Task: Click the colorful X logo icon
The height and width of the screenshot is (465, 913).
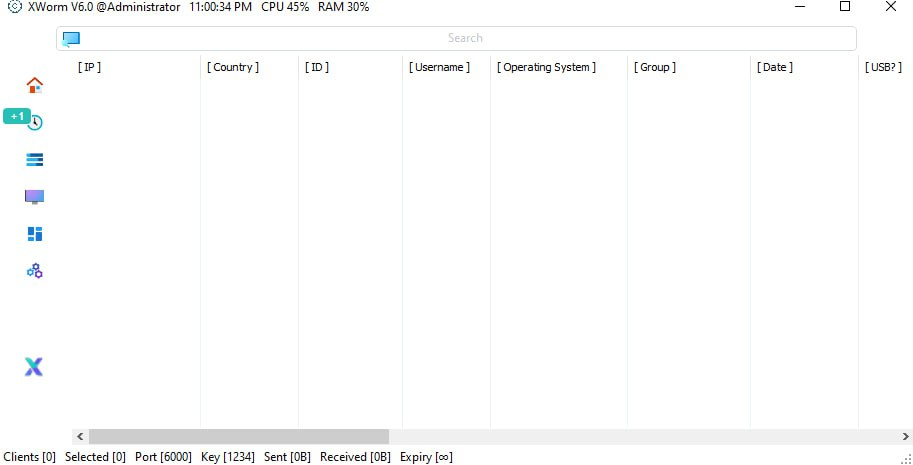Action: 34,367
